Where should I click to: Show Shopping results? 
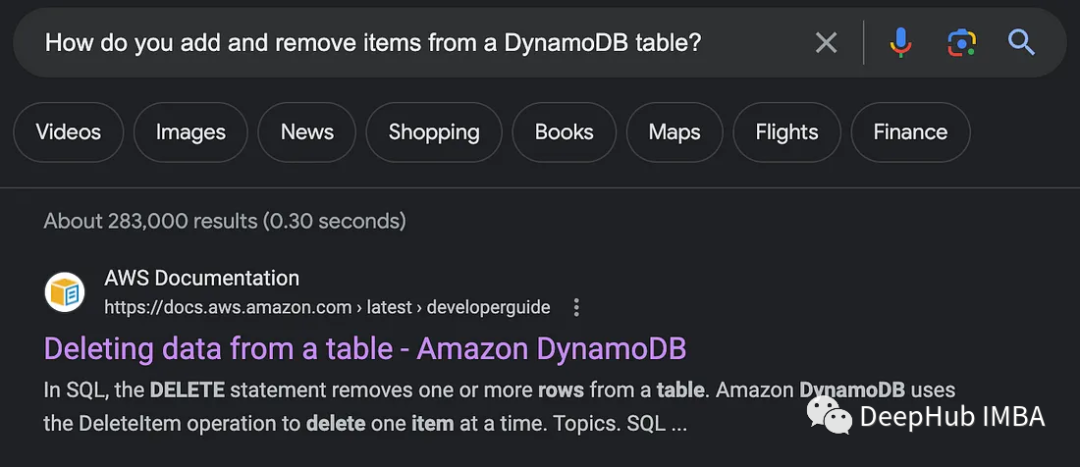(x=434, y=132)
